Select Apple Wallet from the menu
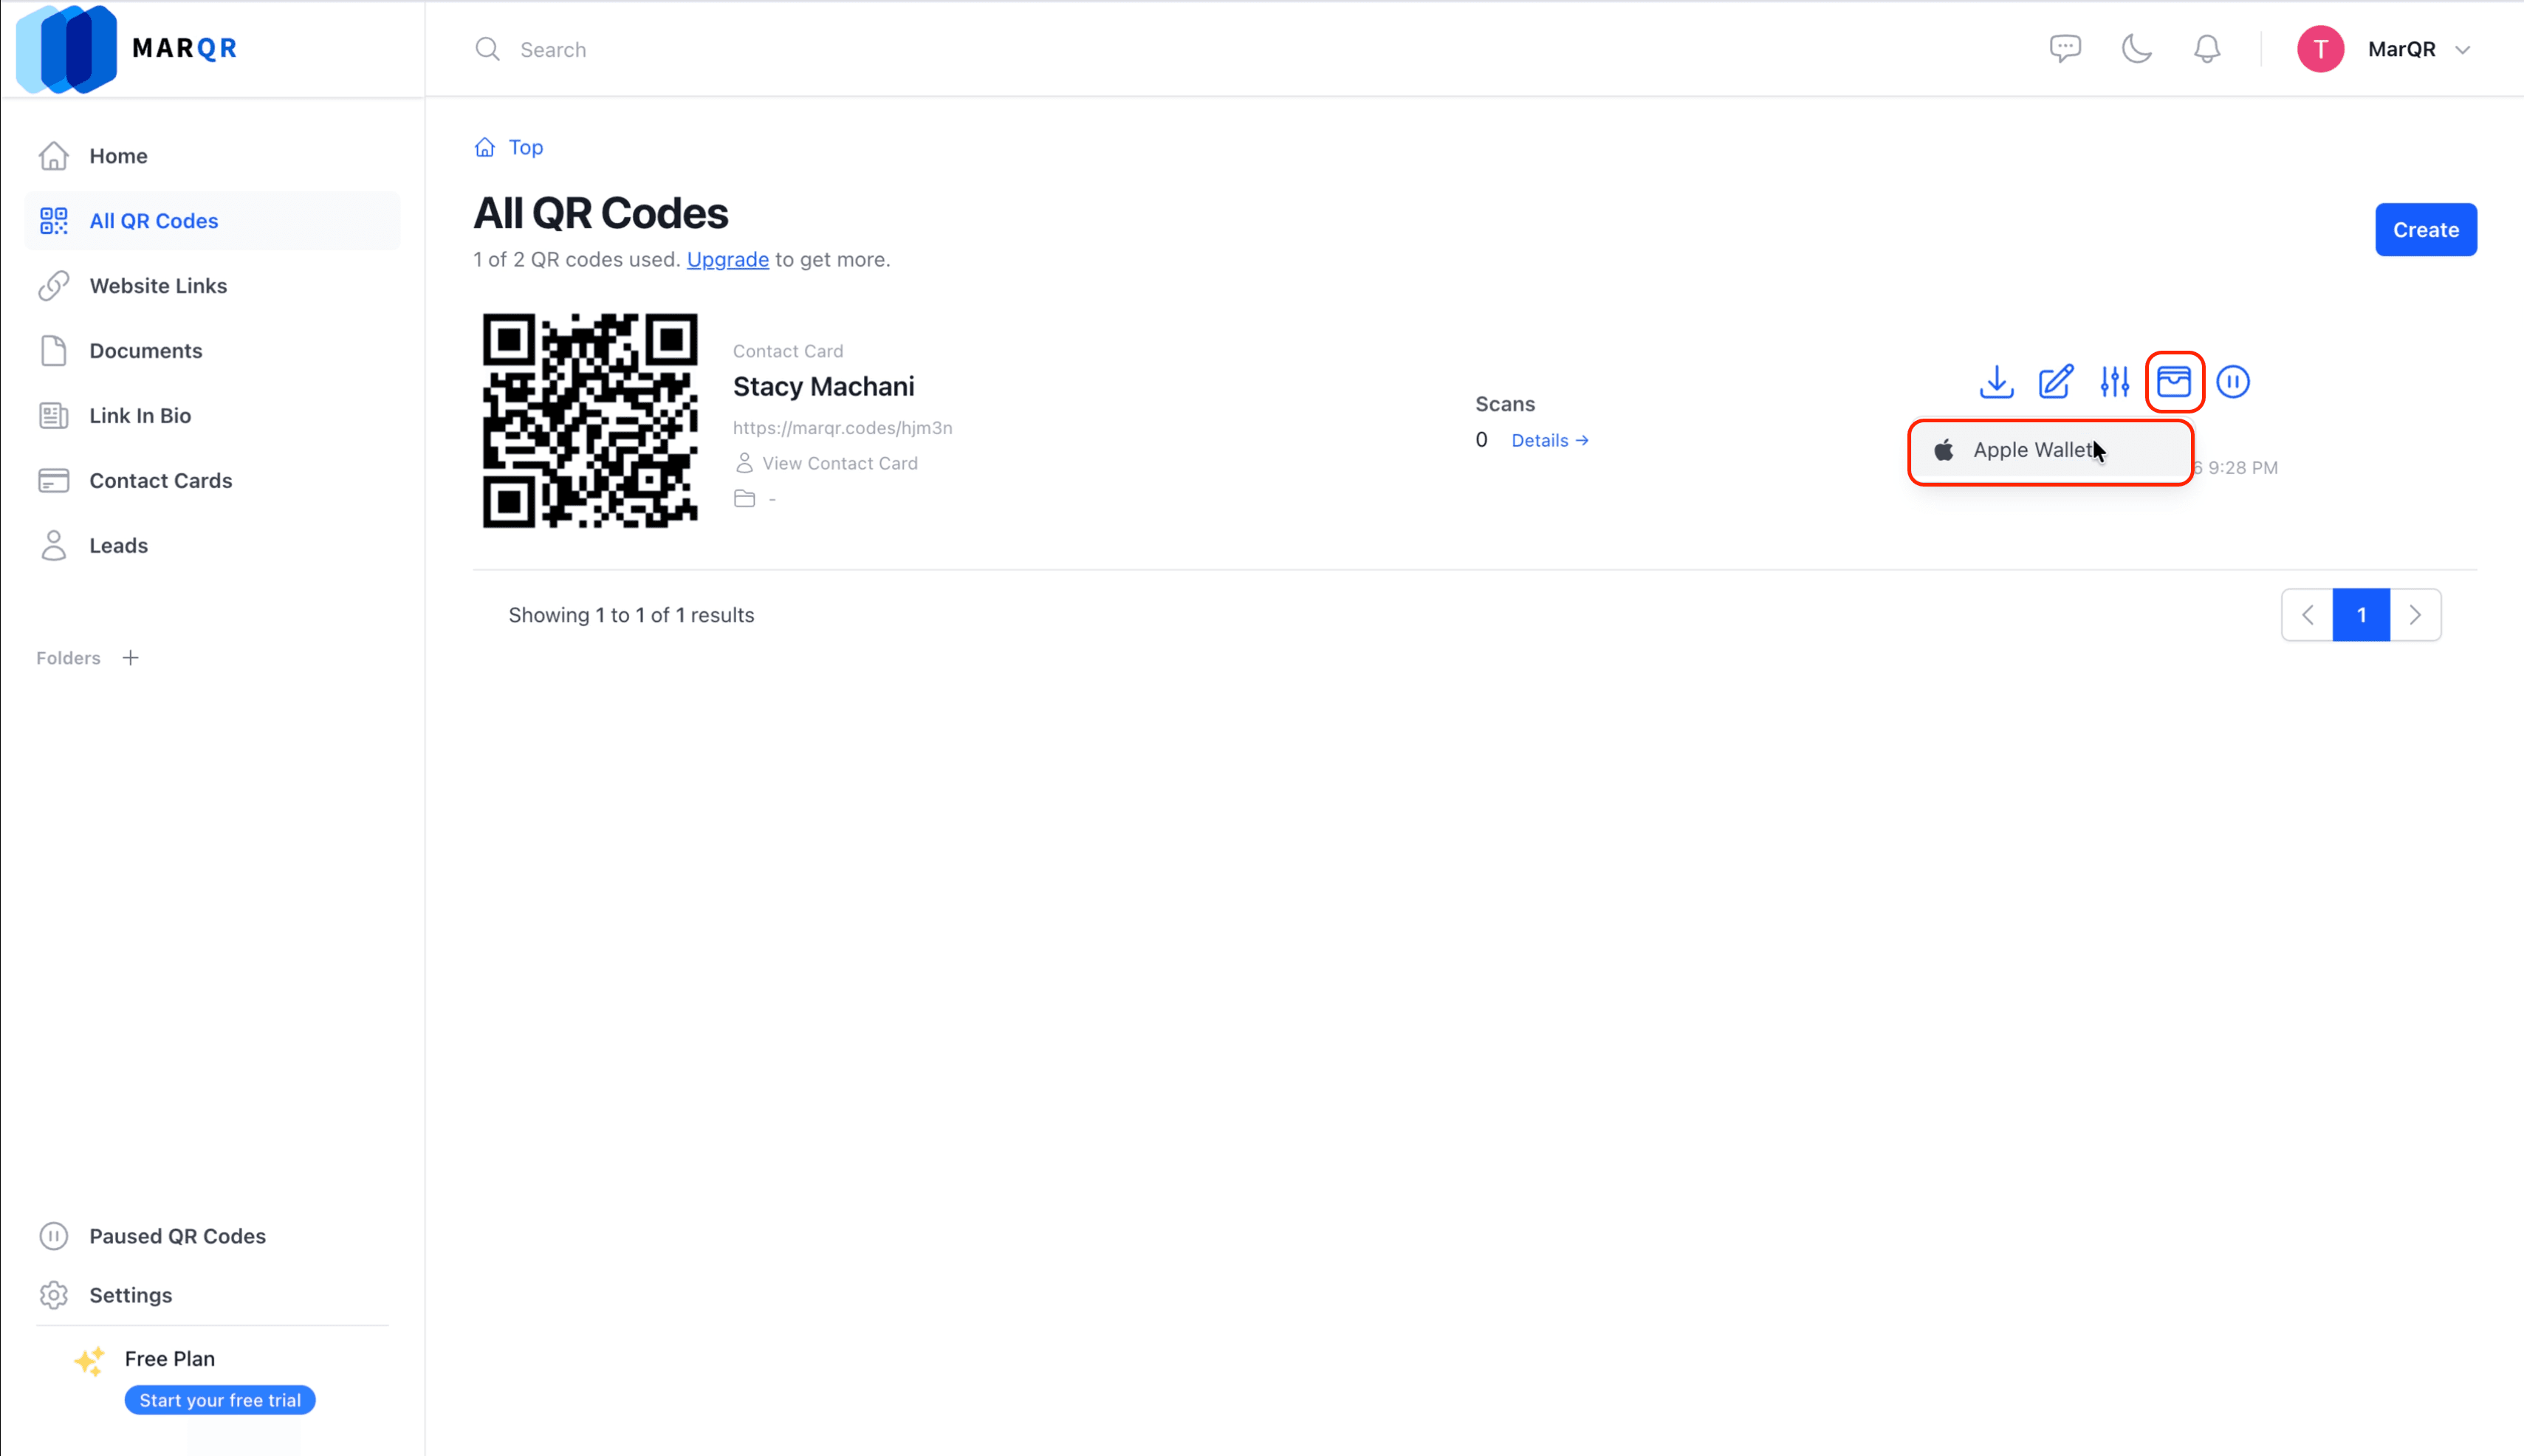Image resolution: width=2524 pixels, height=1456 pixels. coord(2030,450)
